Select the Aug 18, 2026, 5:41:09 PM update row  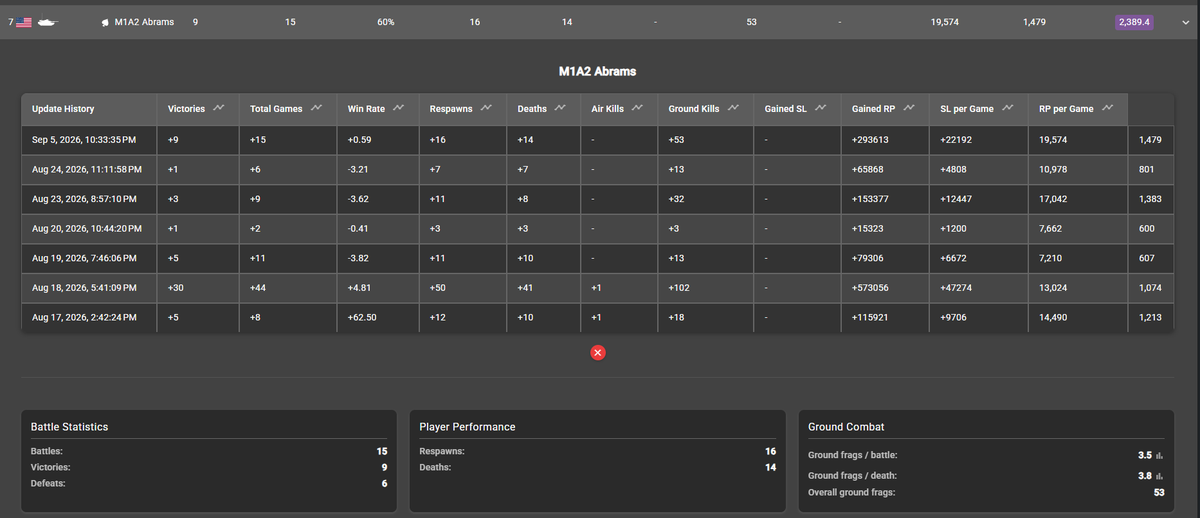(x=597, y=289)
